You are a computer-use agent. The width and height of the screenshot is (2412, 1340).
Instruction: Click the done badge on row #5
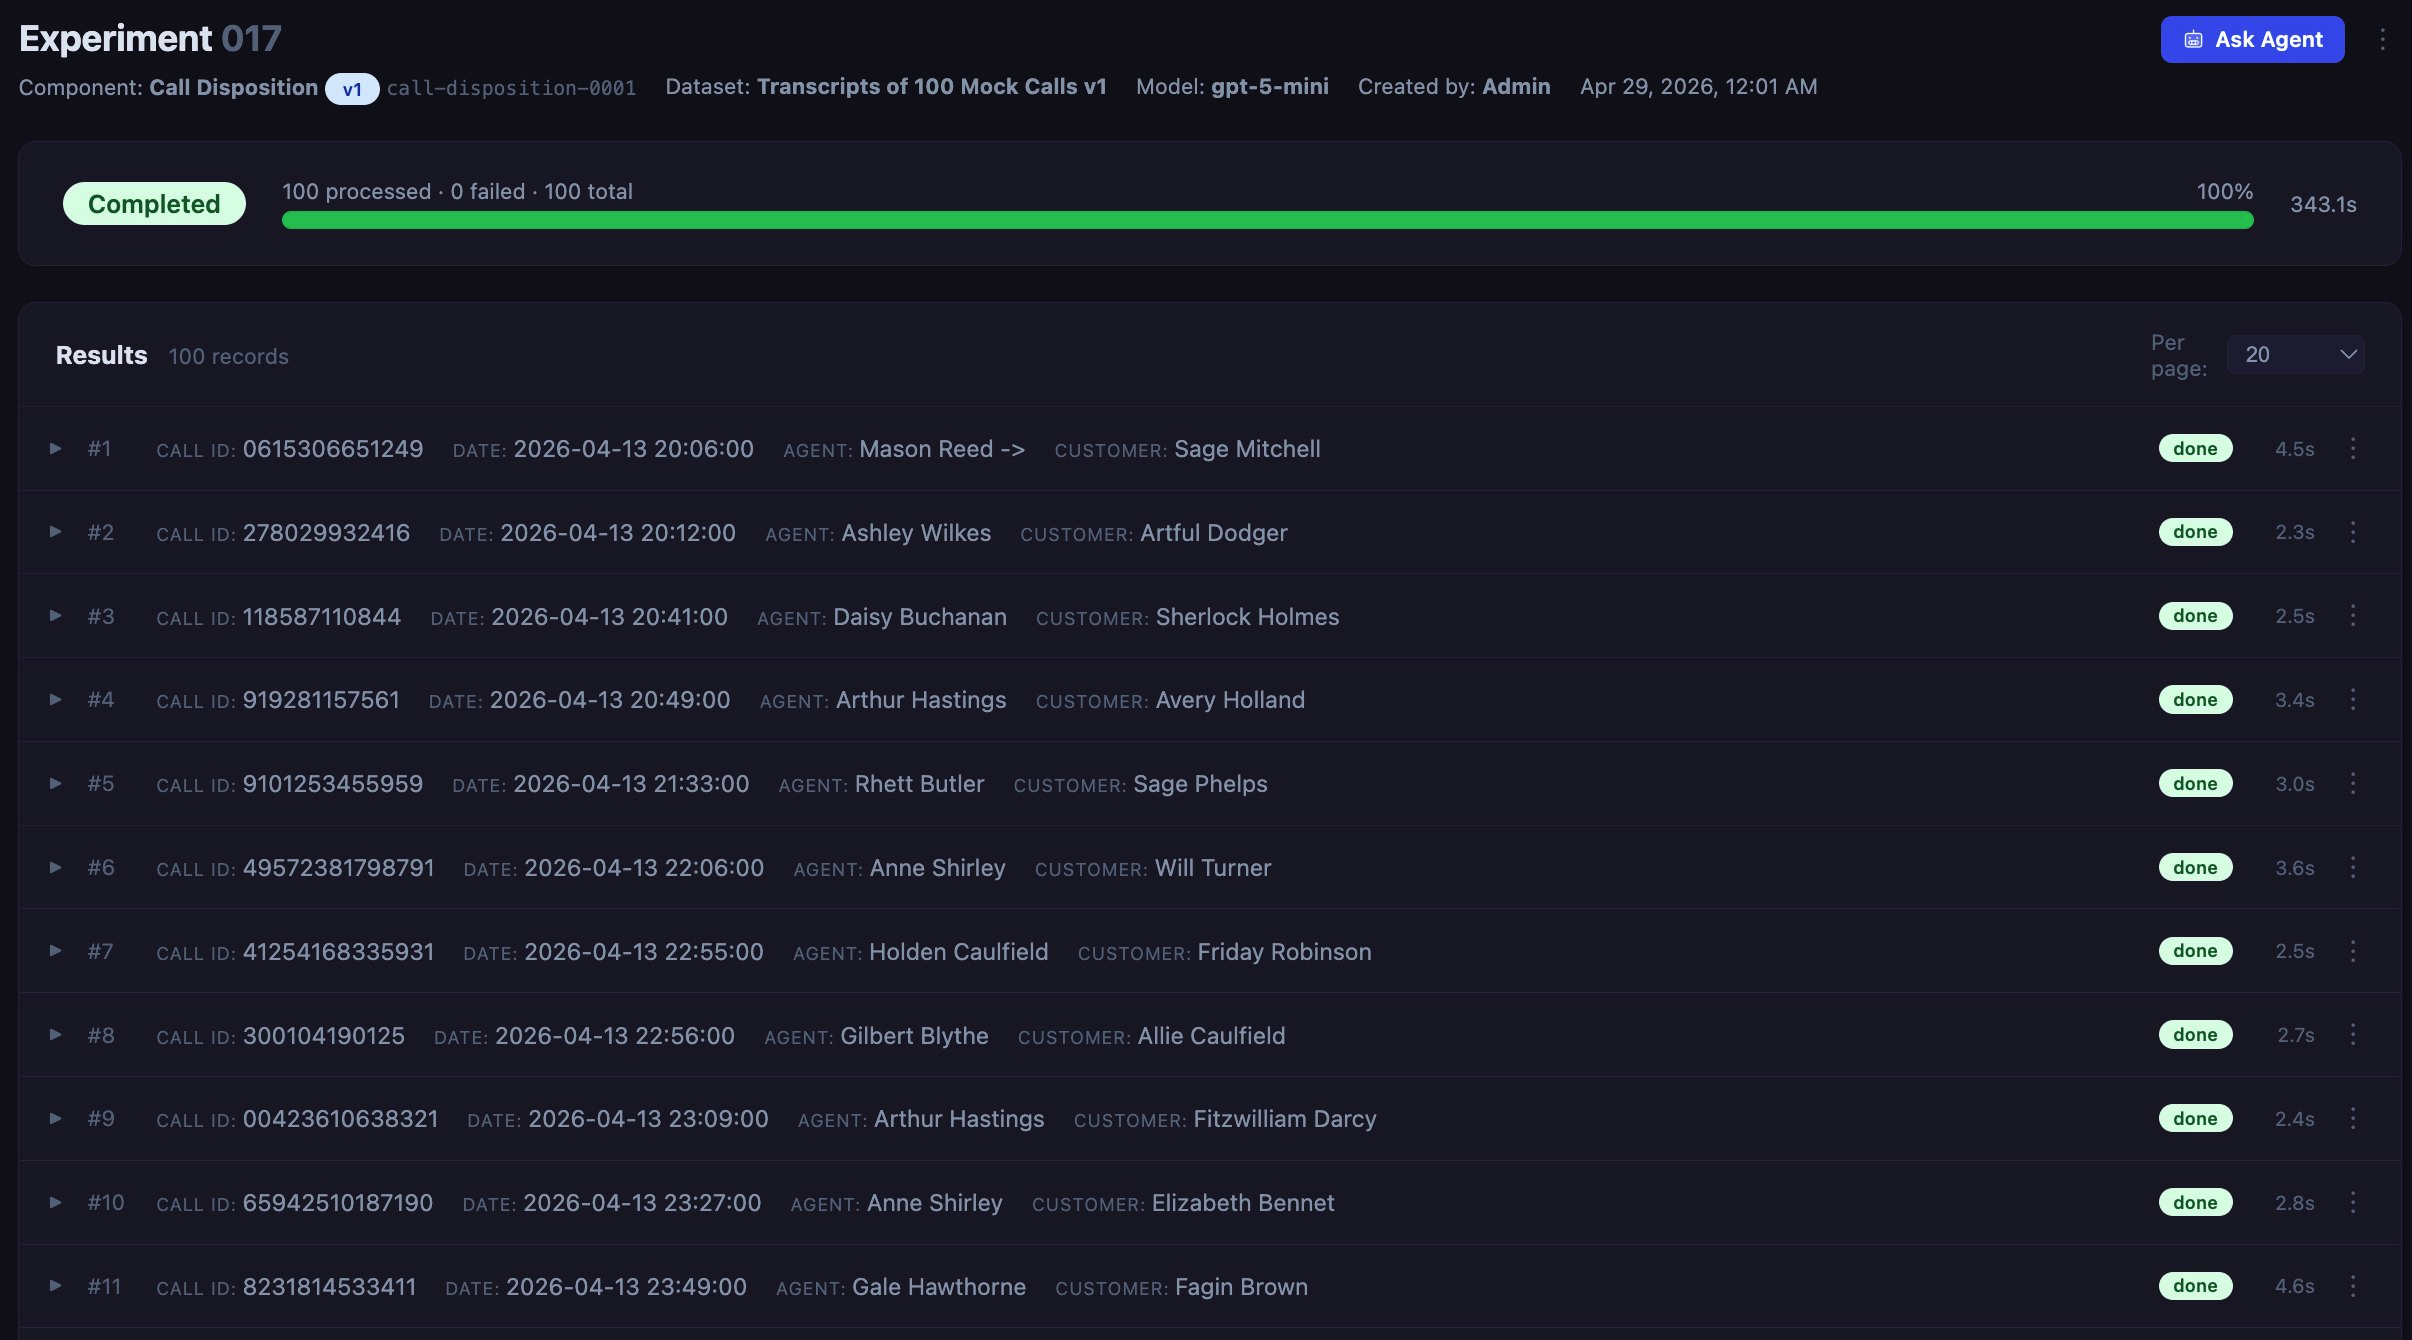2195,784
